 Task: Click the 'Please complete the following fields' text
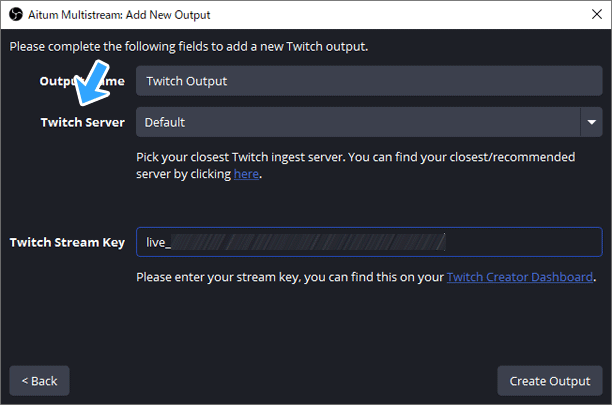coord(189,47)
